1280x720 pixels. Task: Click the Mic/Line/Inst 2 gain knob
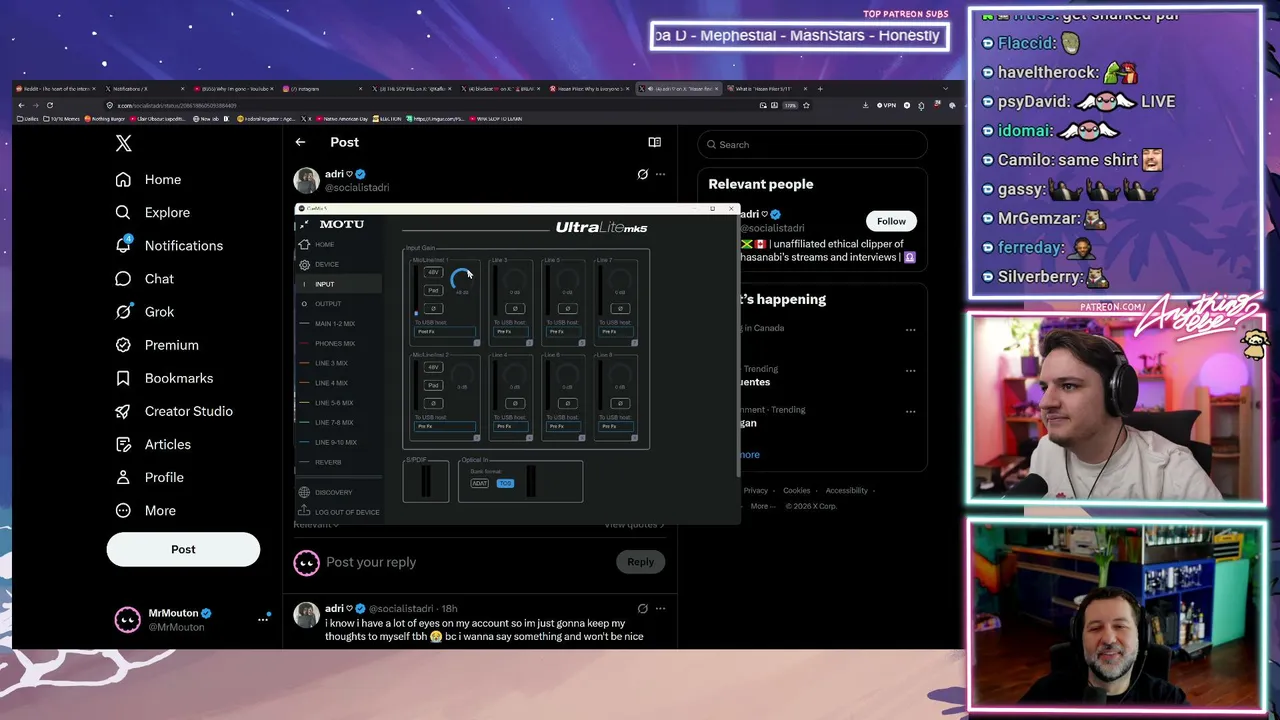[462, 374]
